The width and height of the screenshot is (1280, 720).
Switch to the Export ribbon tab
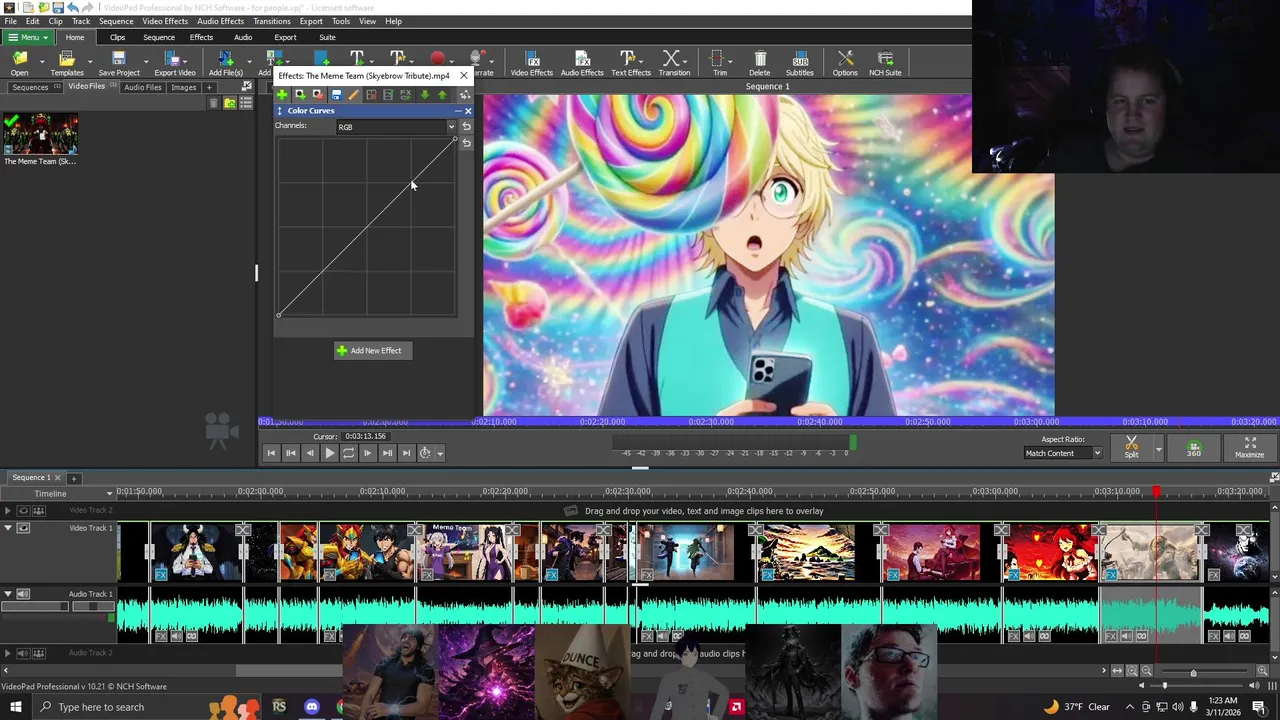pyautogui.click(x=285, y=37)
